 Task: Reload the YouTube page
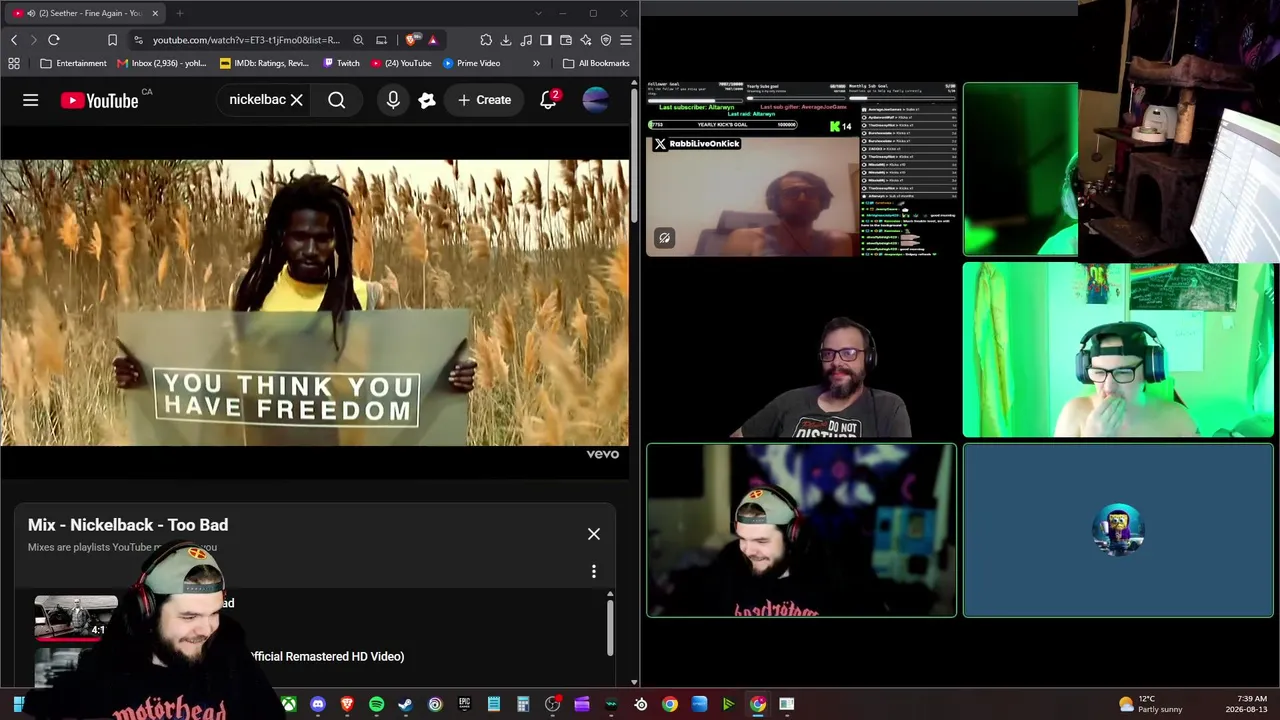pos(54,40)
